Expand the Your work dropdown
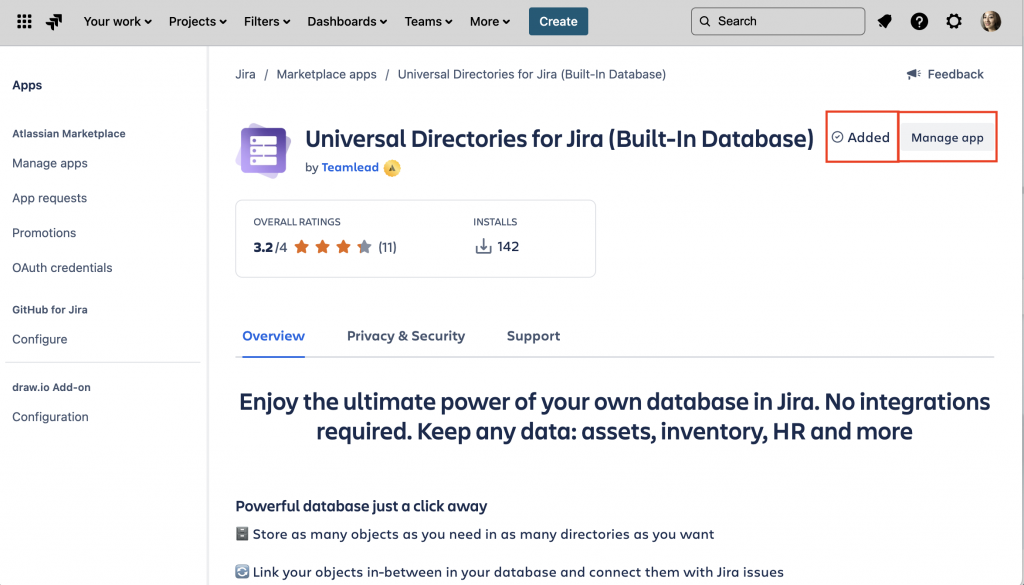1024x585 pixels. point(118,22)
